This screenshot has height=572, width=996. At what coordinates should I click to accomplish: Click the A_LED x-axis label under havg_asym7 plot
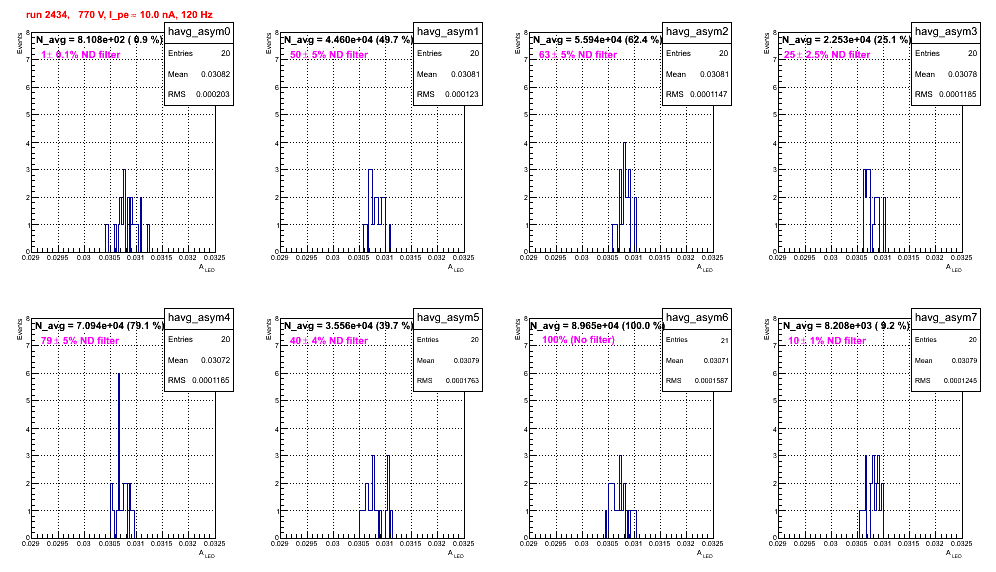click(x=954, y=554)
